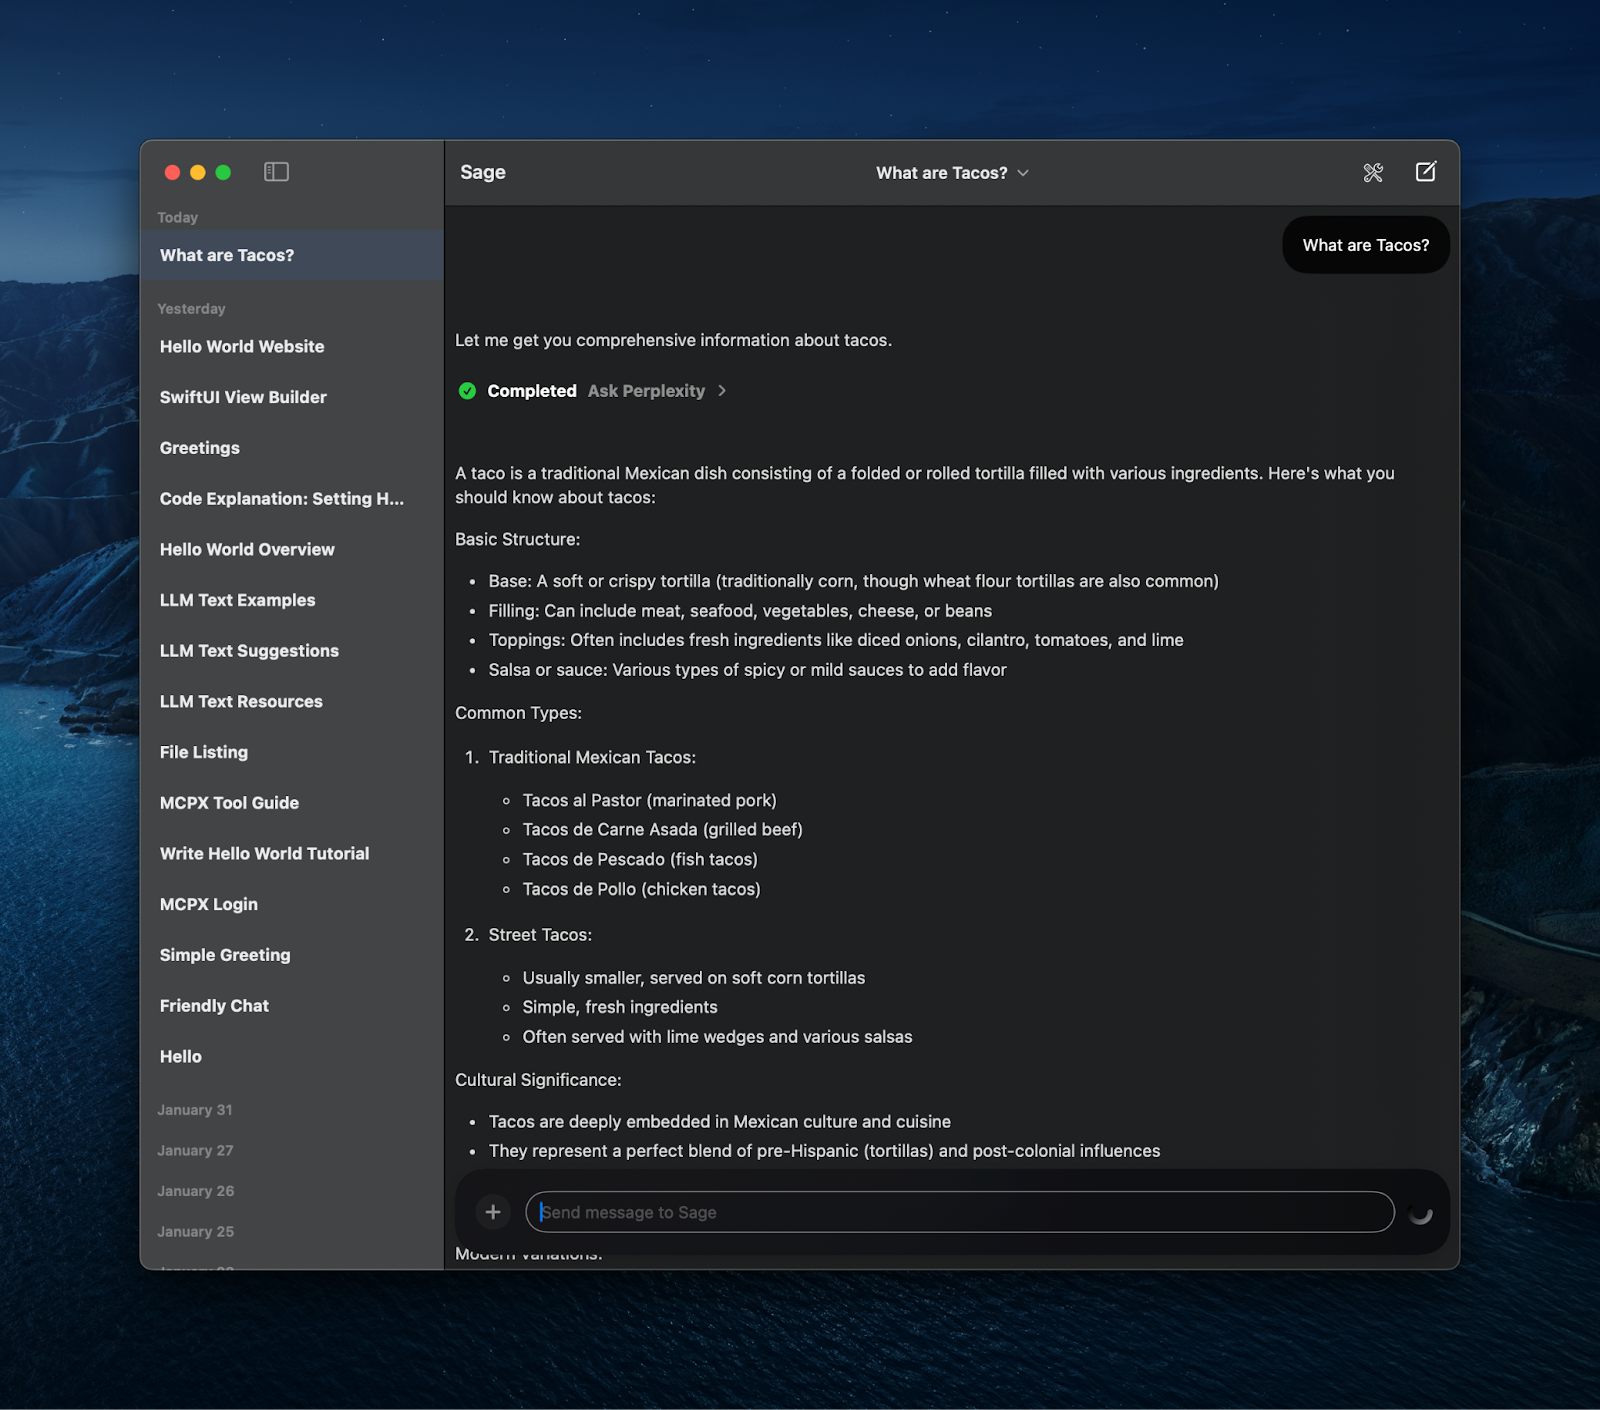Open Code Explanation: Setting H... chat
Image resolution: width=1600 pixels, height=1410 pixels.
(292, 499)
